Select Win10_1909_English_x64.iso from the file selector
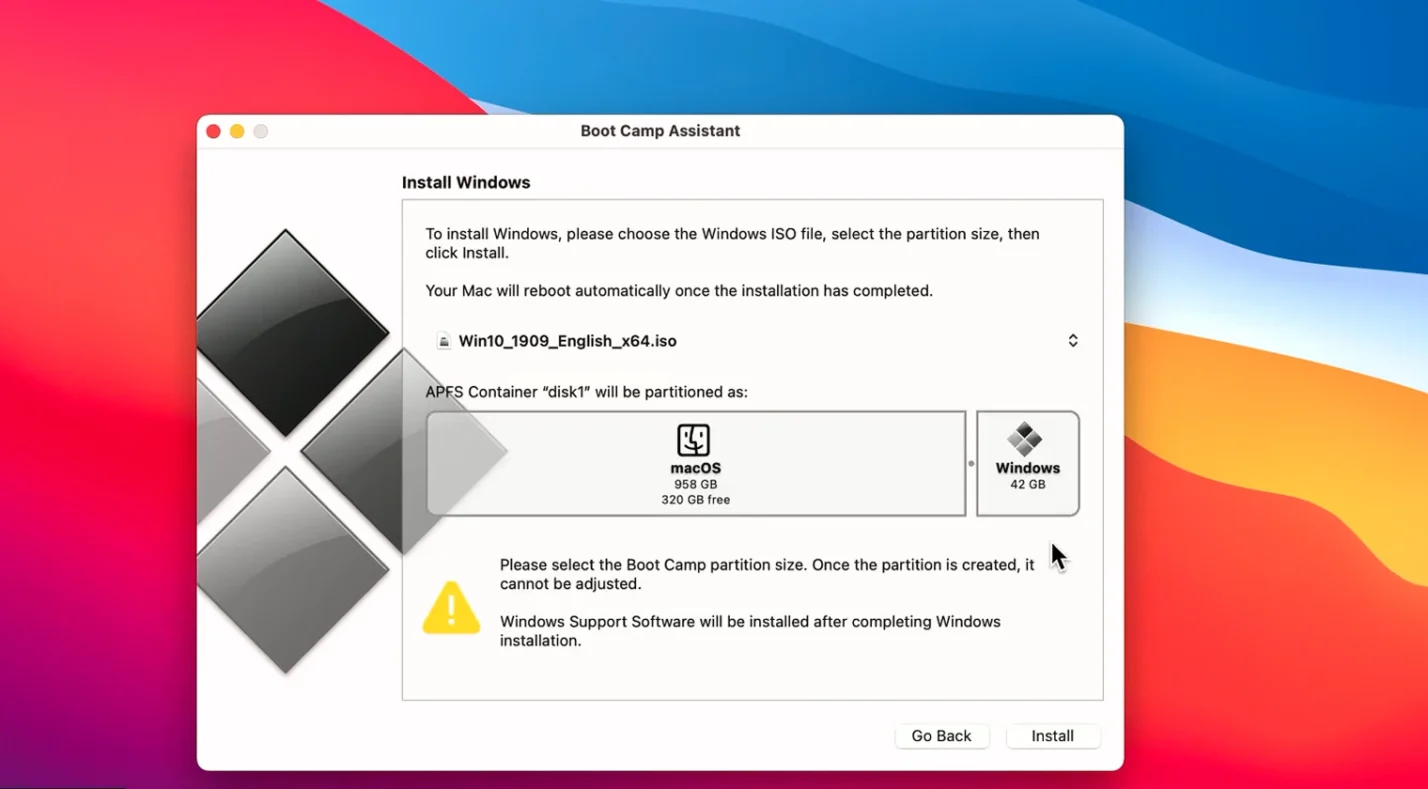Image resolution: width=1428 pixels, height=789 pixels. point(567,340)
